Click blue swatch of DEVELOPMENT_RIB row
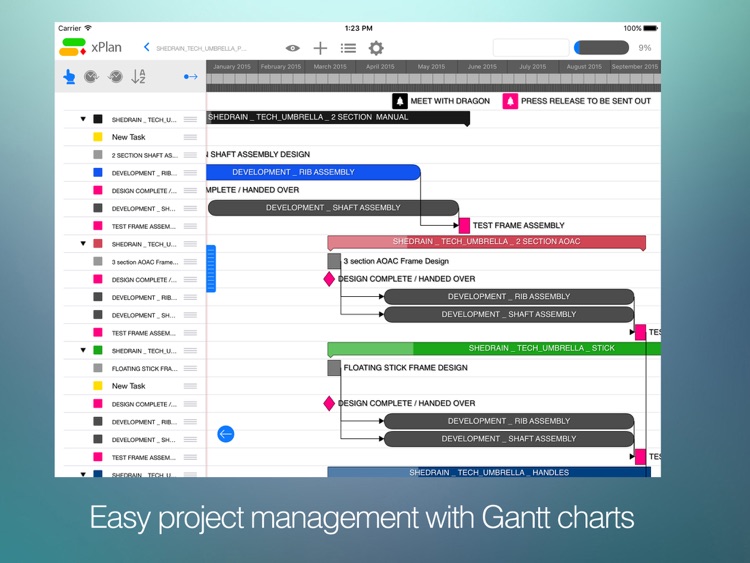Screen dimensions: 750x563 click(x=98, y=172)
